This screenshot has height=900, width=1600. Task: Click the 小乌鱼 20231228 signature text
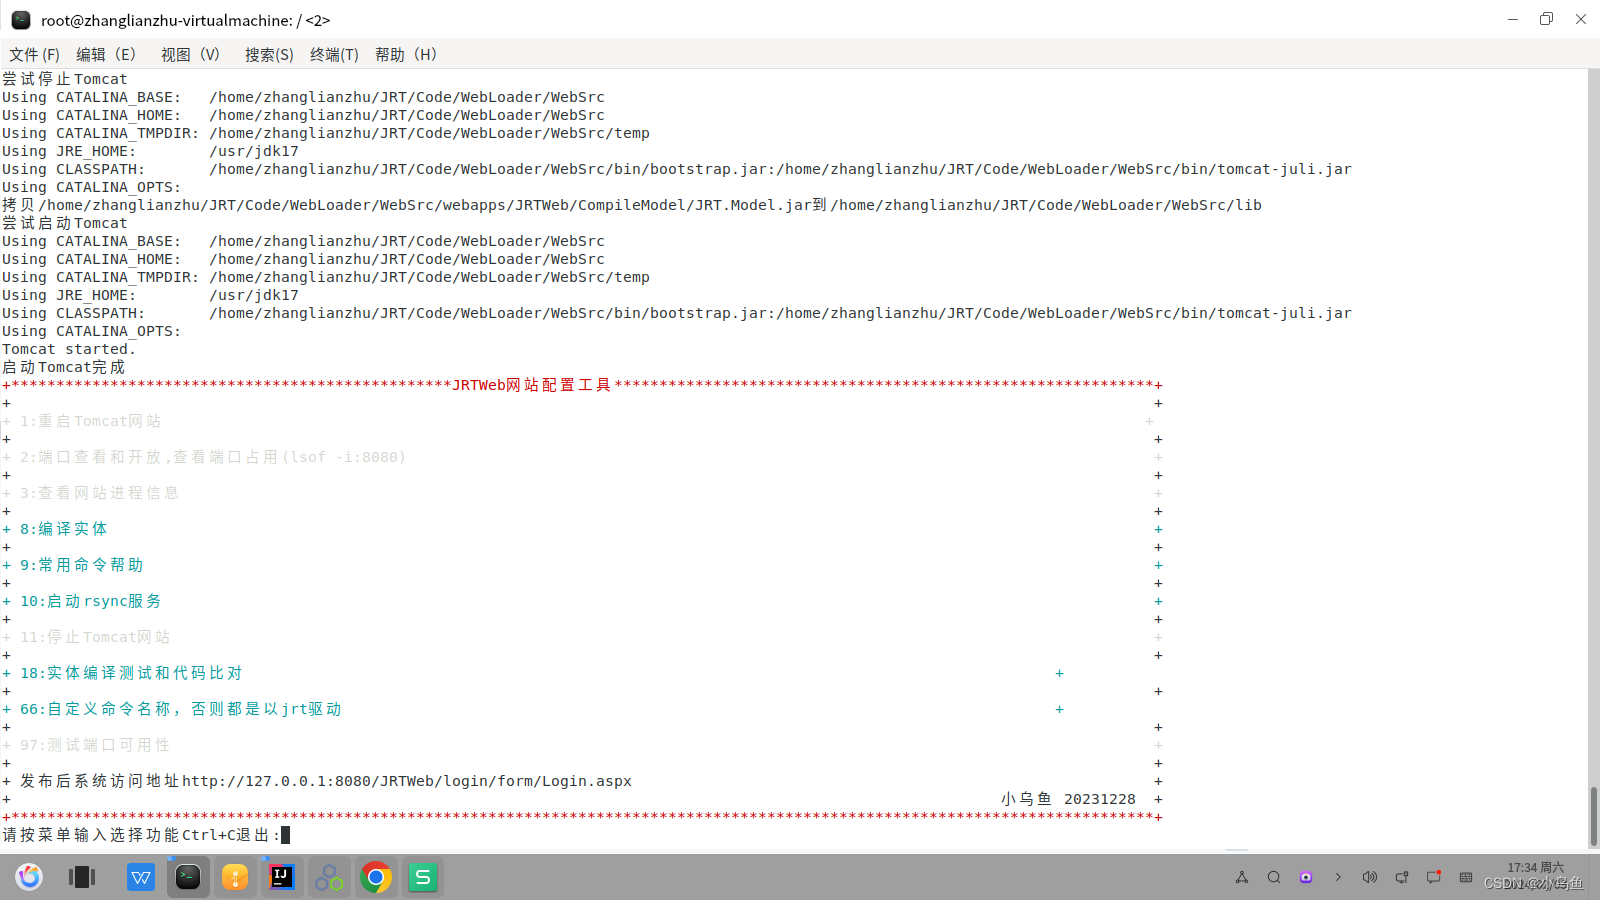click(1068, 799)
